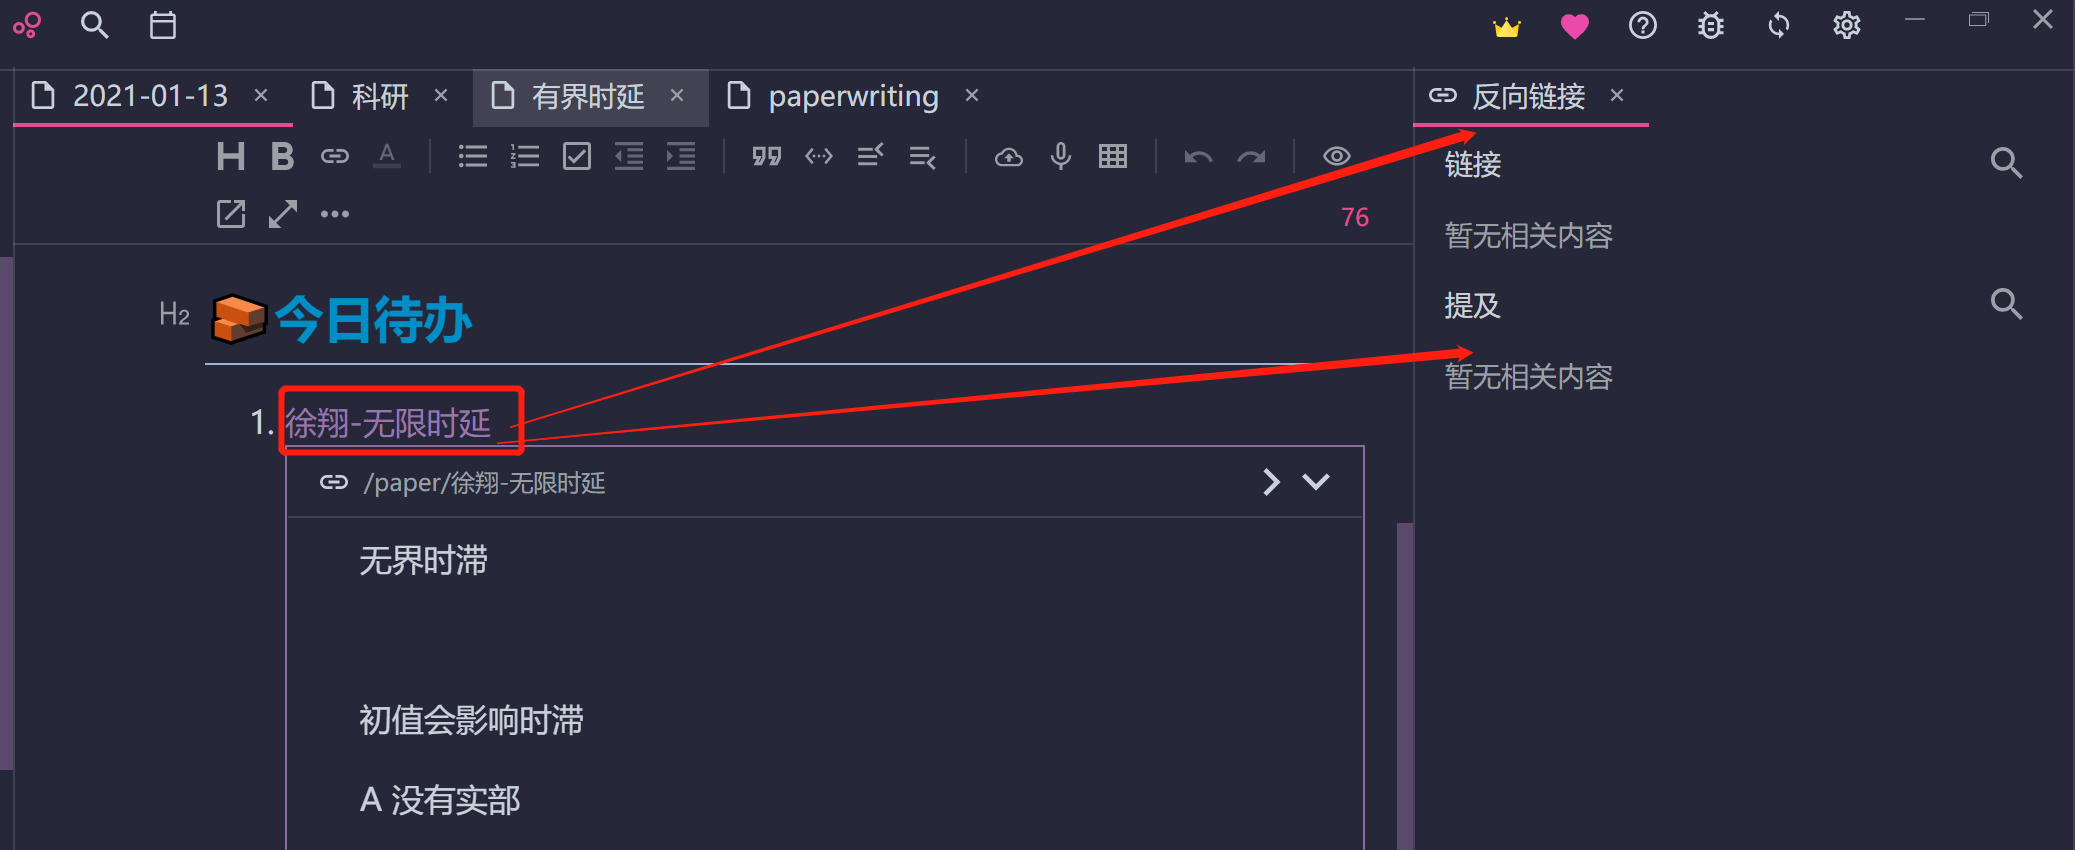Insert a link from the toolbar

335,156
